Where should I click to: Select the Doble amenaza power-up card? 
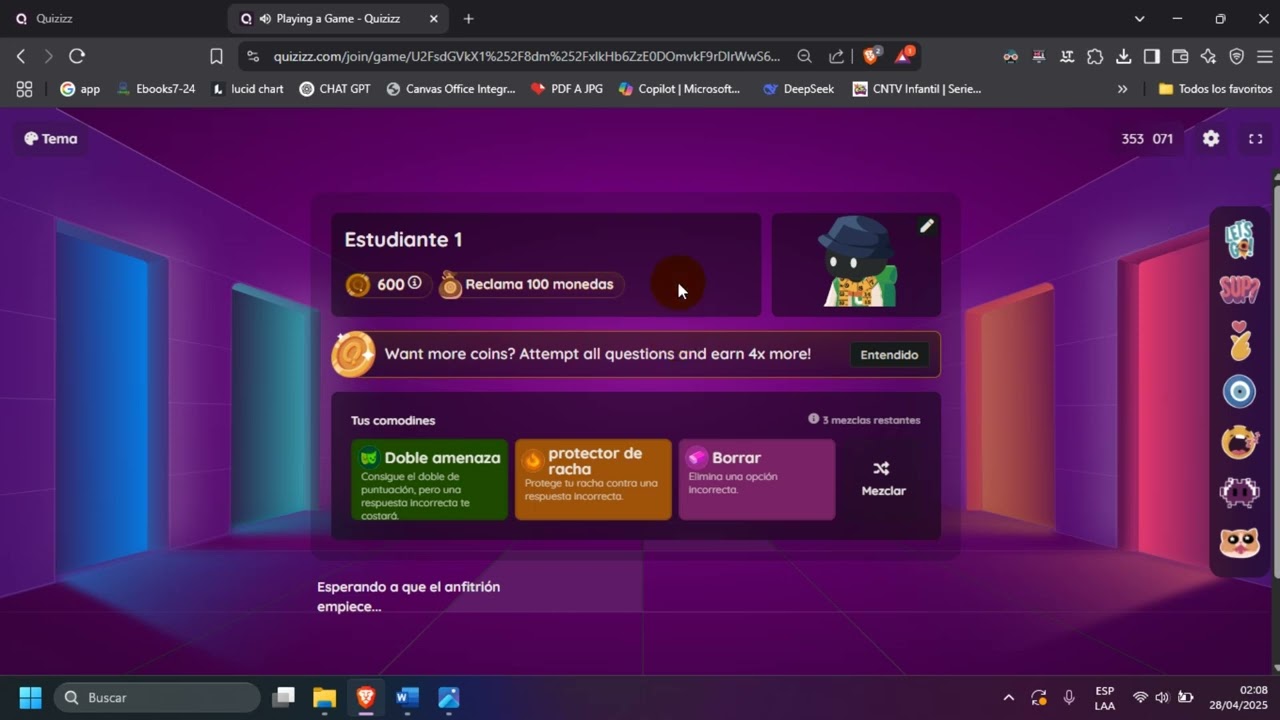click(429, 479)
